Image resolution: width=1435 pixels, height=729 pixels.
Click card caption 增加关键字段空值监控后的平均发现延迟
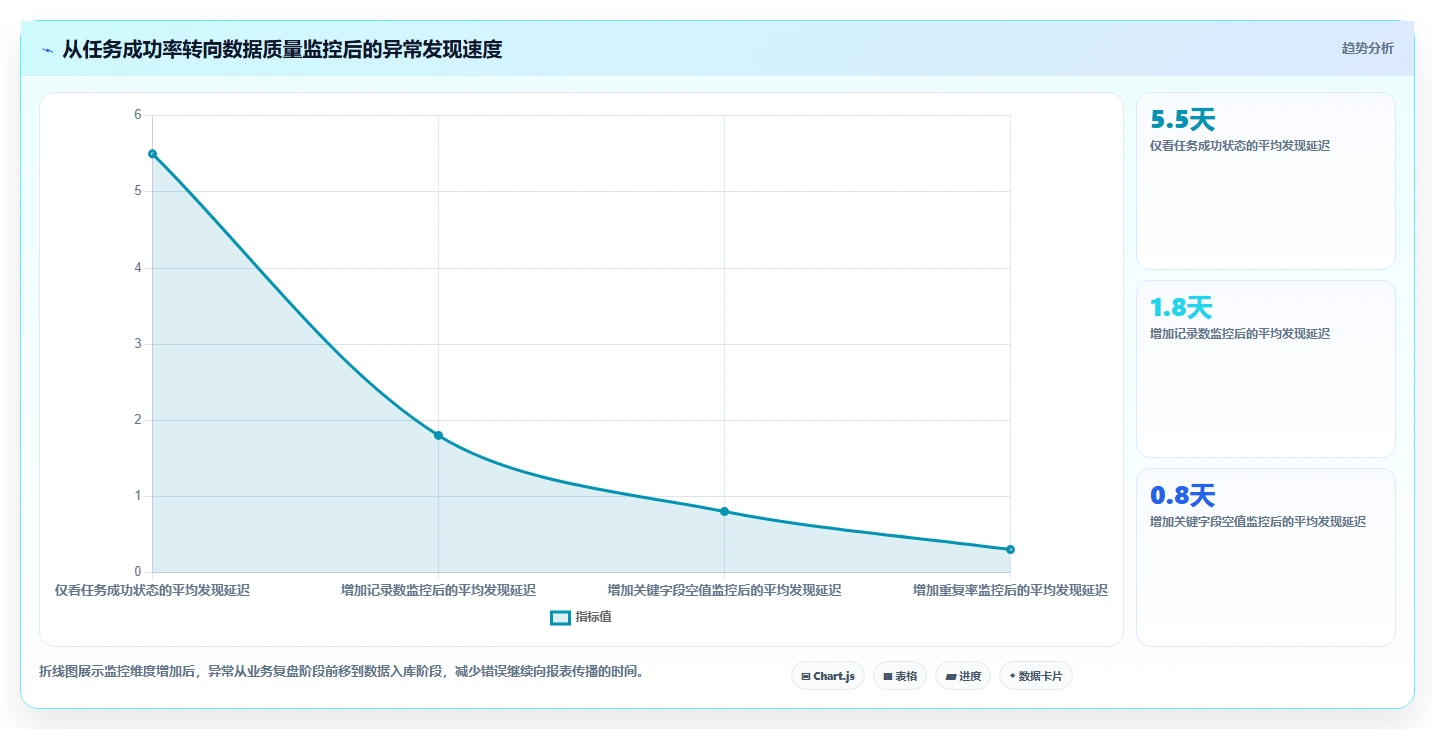[1258, 522]
